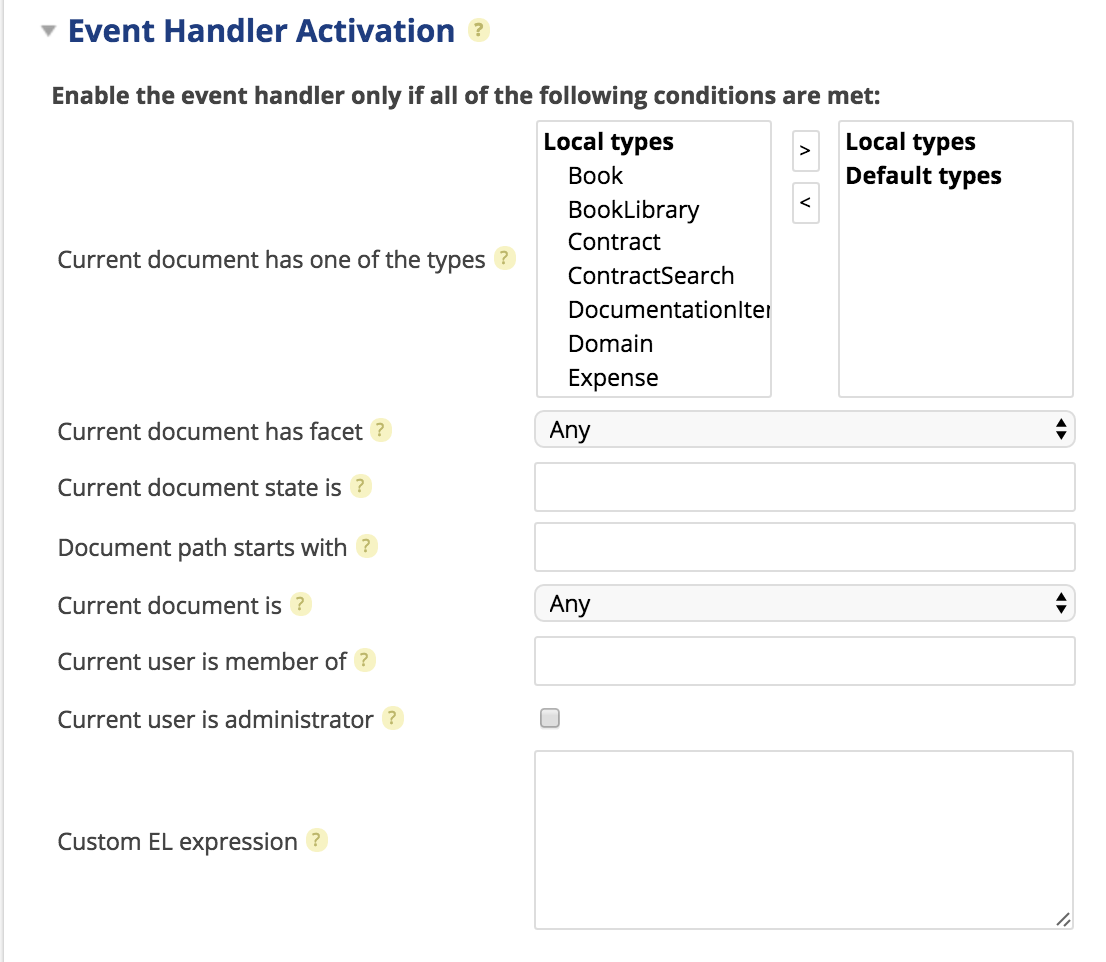Click the move-right arrow button

pyautogui.click(x=805, y=151)
